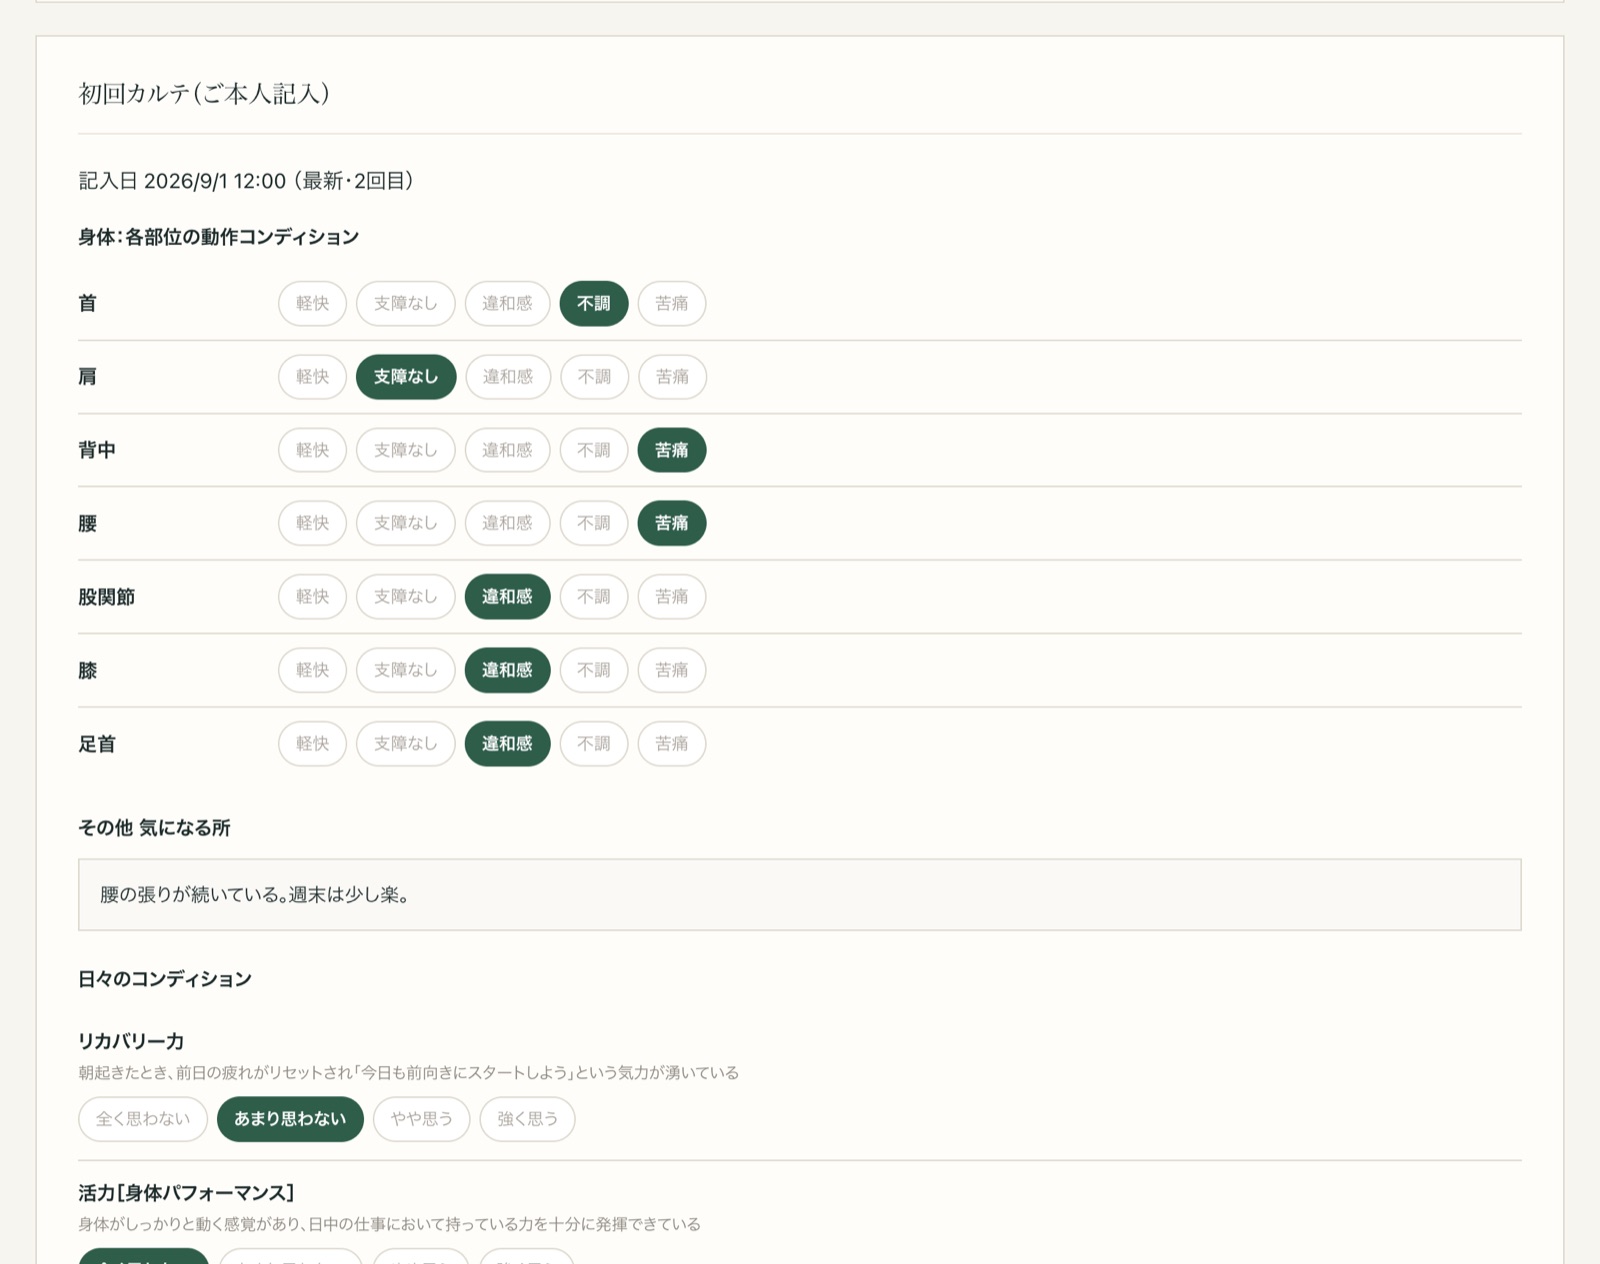This screenshot has height=1264, width=1600.
Task: Select 苦痛 for the 足首 row
Action: point(672,744)
